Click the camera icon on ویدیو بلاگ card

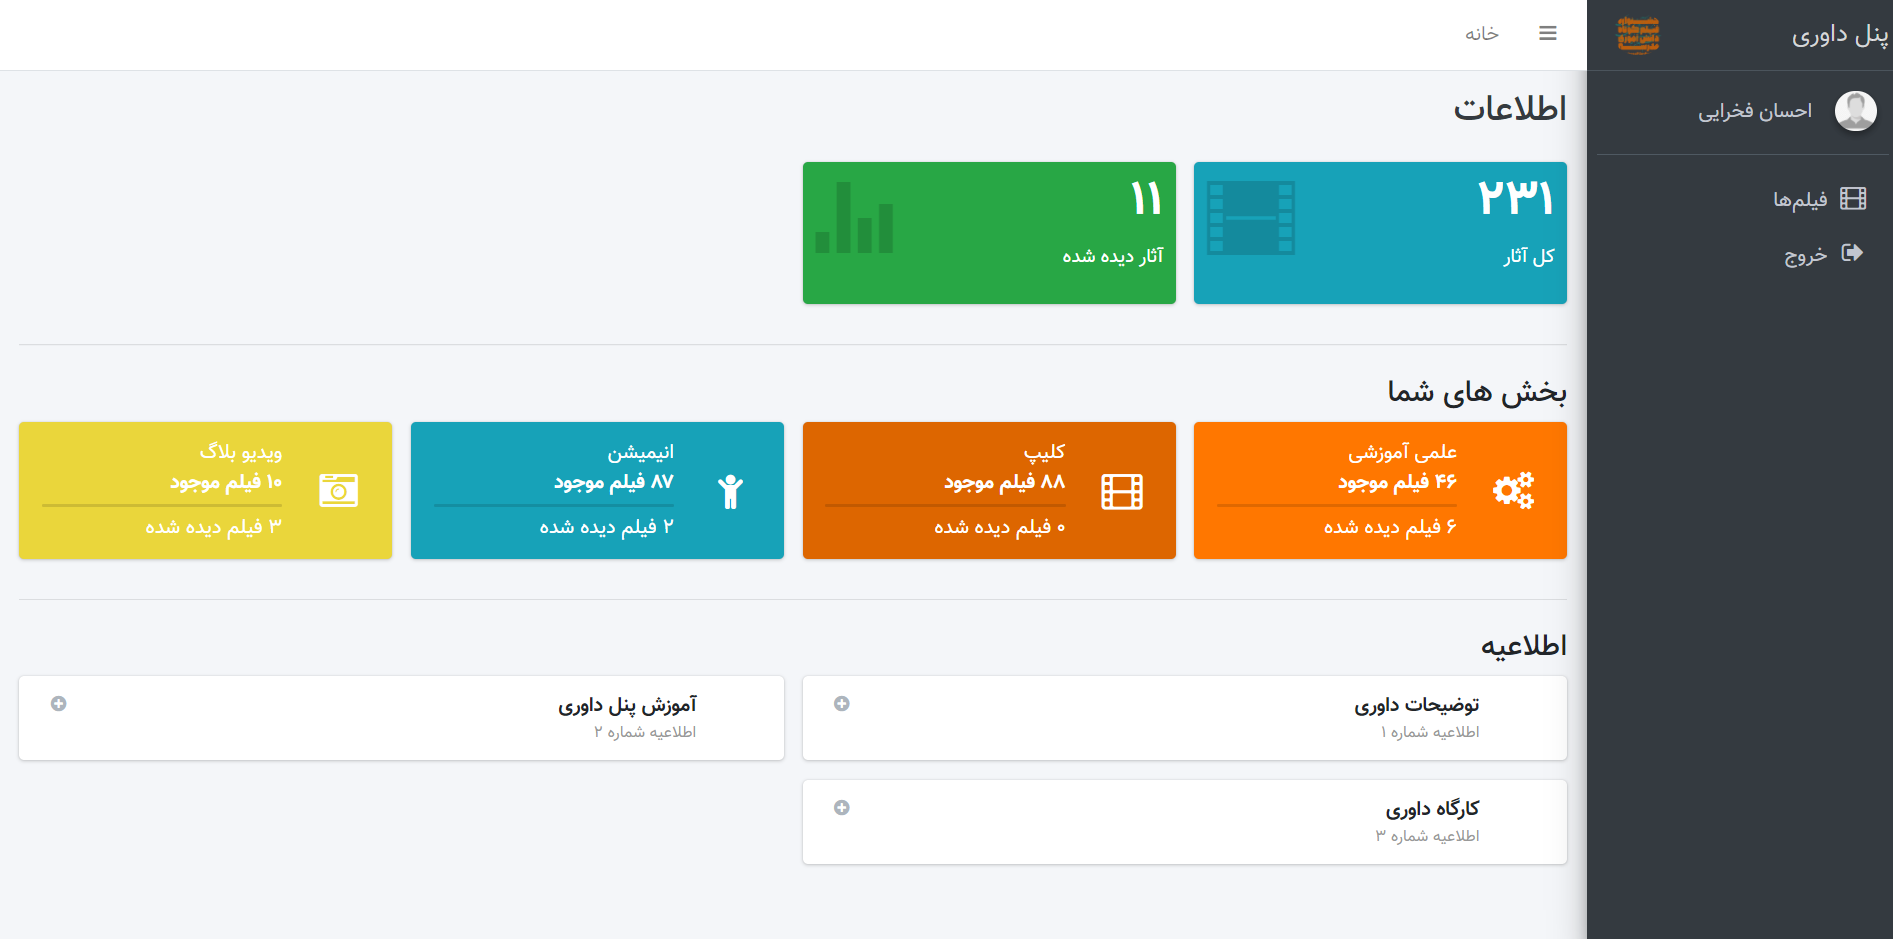338,491
